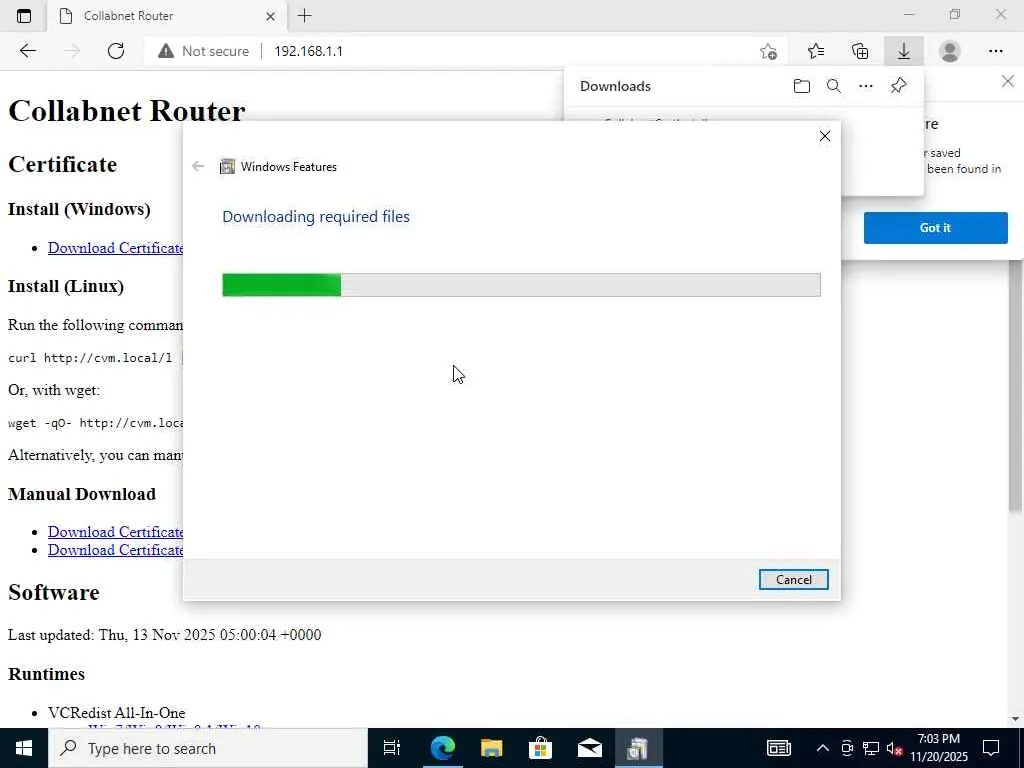Open Favorites list in Edge toolbar
The width and height of the screenshot is (1024, 768).
(x=816, y=51)
